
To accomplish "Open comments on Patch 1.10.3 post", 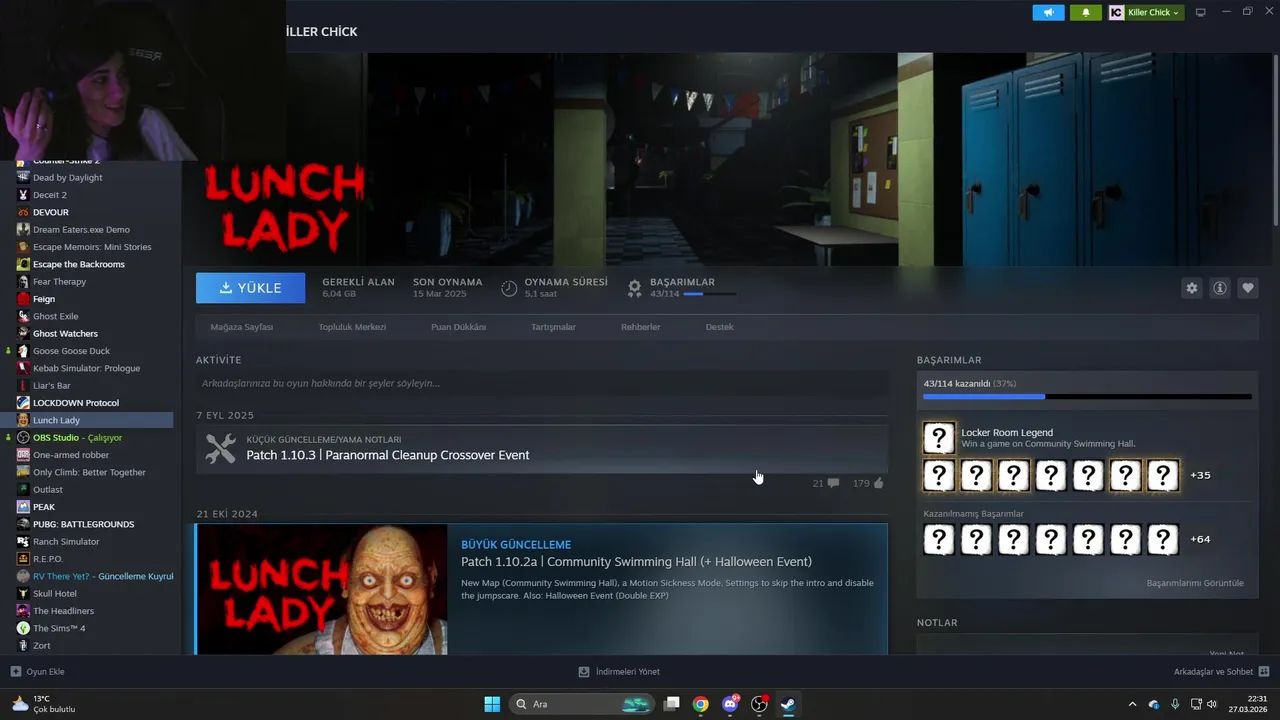I will click(x=826, y=483).
